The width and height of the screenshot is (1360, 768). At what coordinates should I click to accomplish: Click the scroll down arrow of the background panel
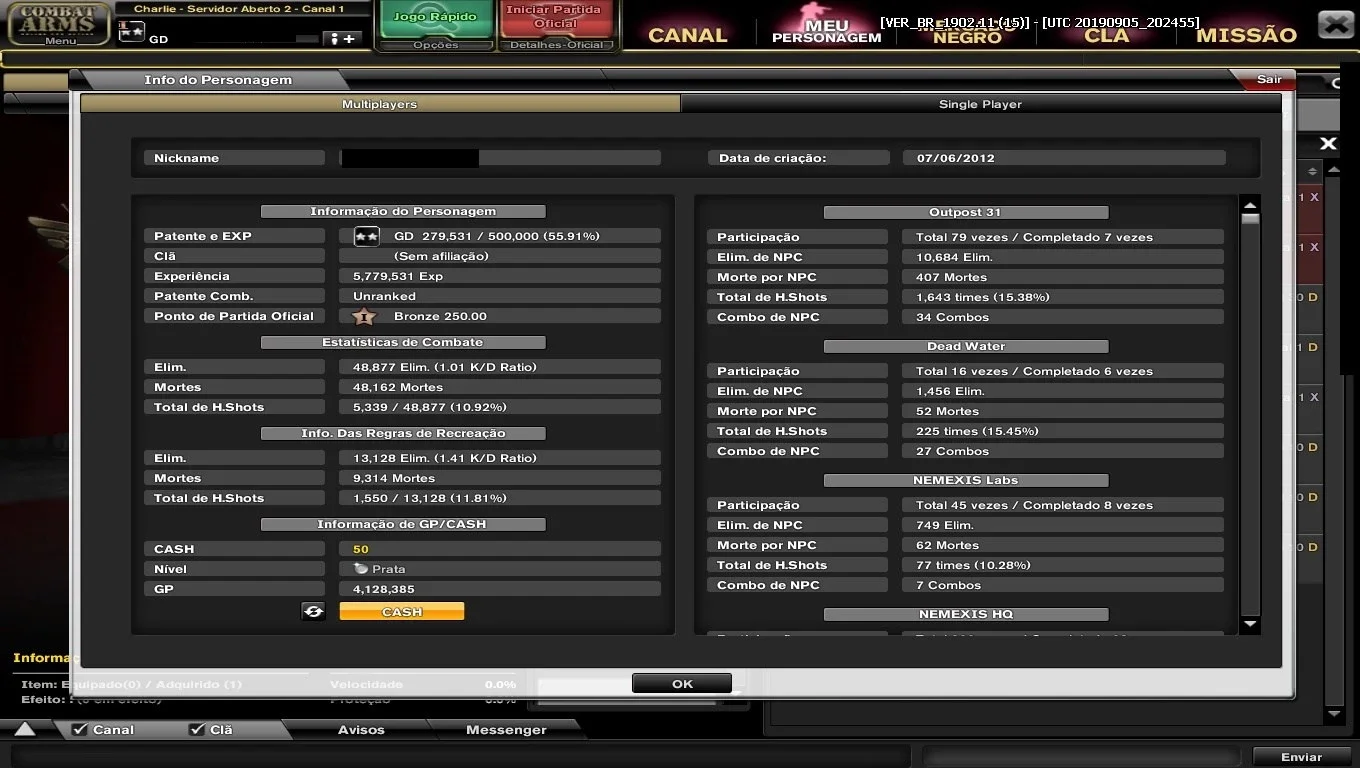point(1333,713)
